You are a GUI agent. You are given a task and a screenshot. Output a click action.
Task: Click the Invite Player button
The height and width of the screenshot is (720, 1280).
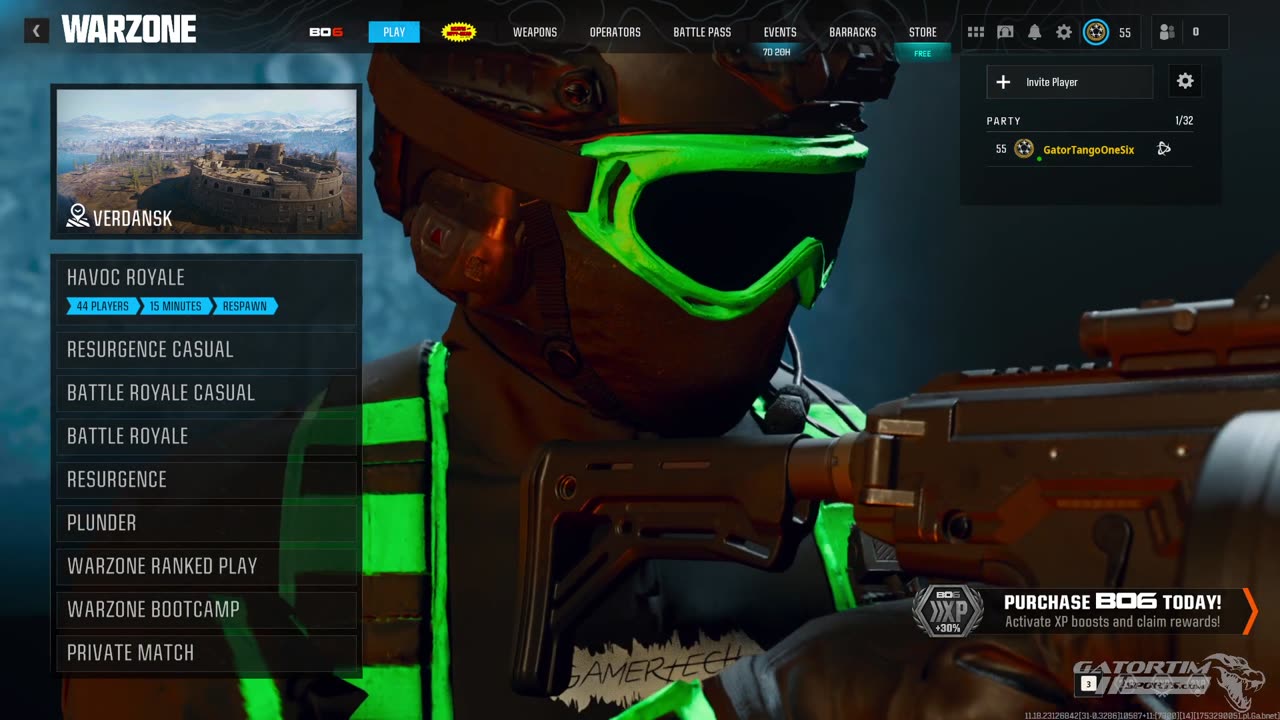[x=1070, y=82]
